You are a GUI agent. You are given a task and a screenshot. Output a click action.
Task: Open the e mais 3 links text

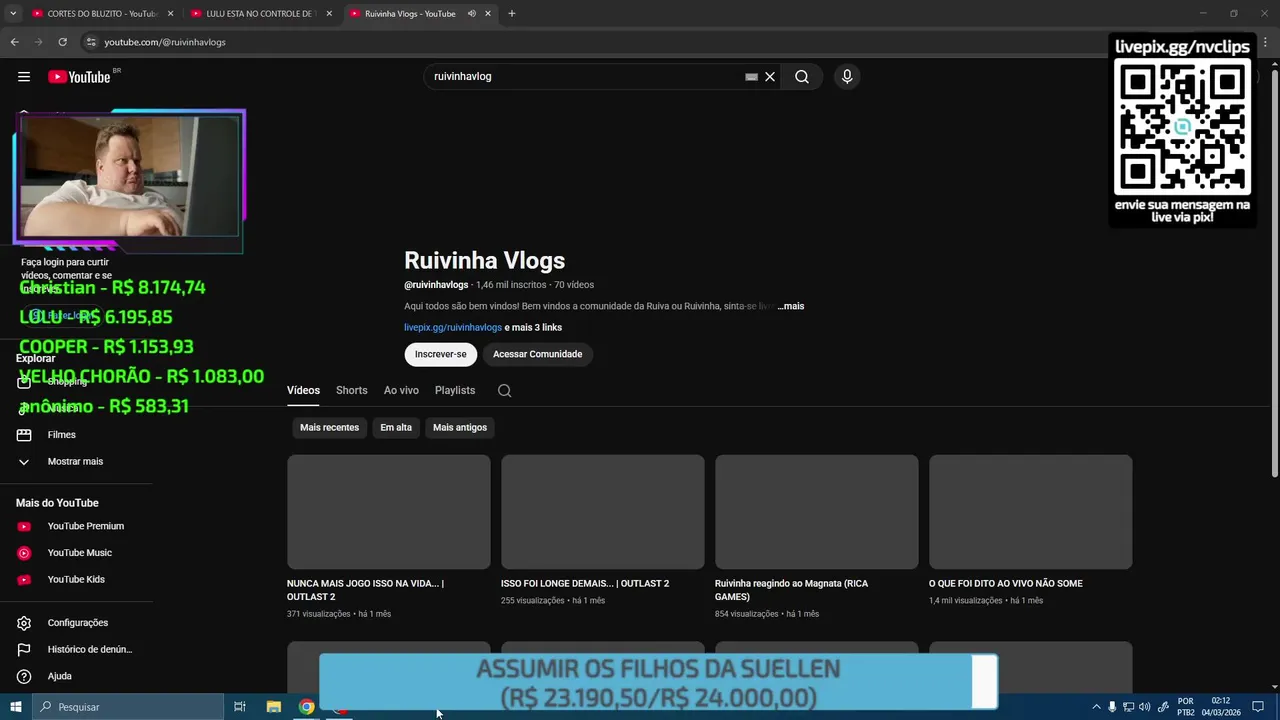coord(533,328)
